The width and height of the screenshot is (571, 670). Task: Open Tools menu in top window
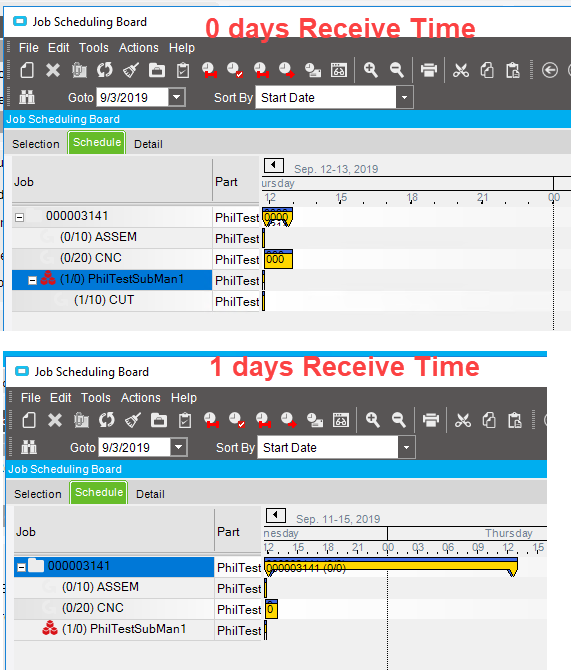click(x=94, y=48)
